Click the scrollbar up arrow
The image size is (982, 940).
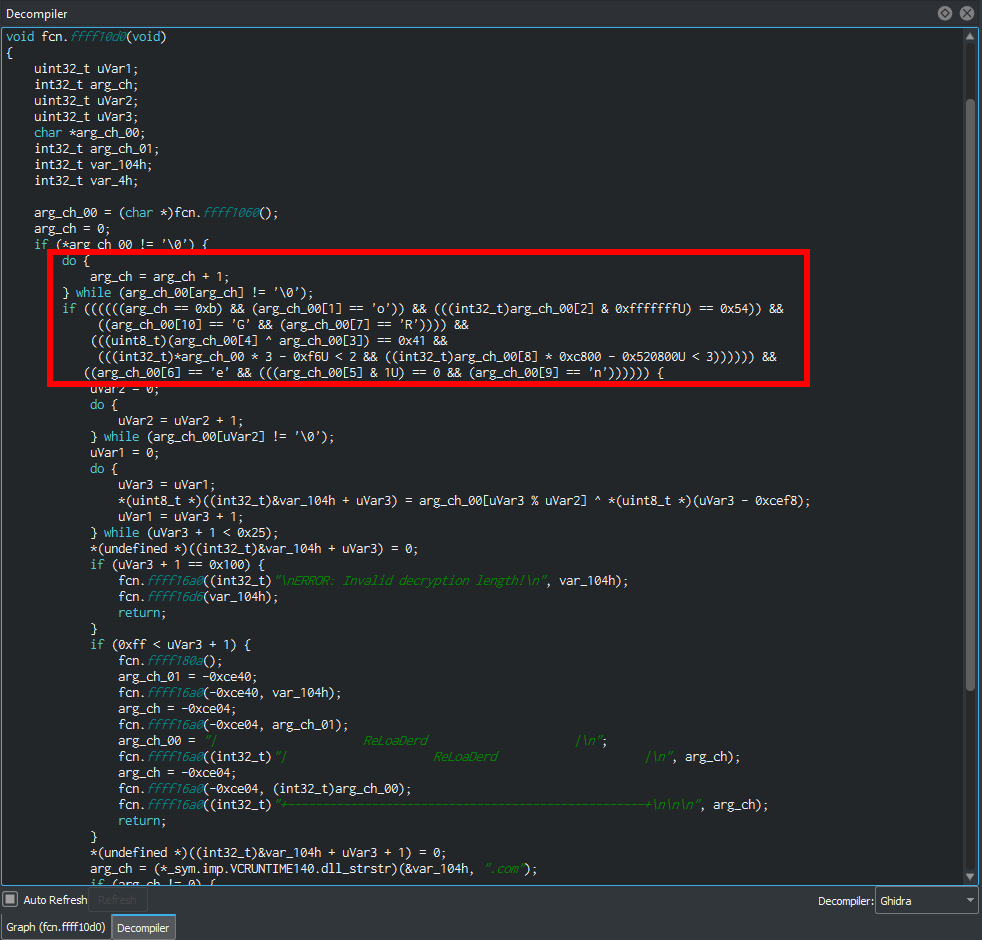click(970, 36)
